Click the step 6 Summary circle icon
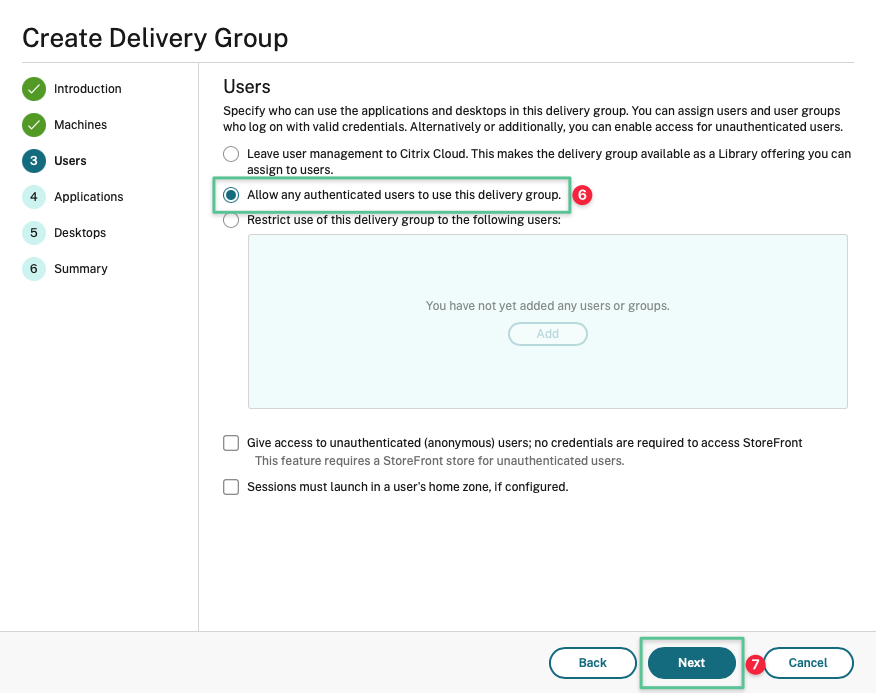The image size is (876, 693). (x=34, y=269)
